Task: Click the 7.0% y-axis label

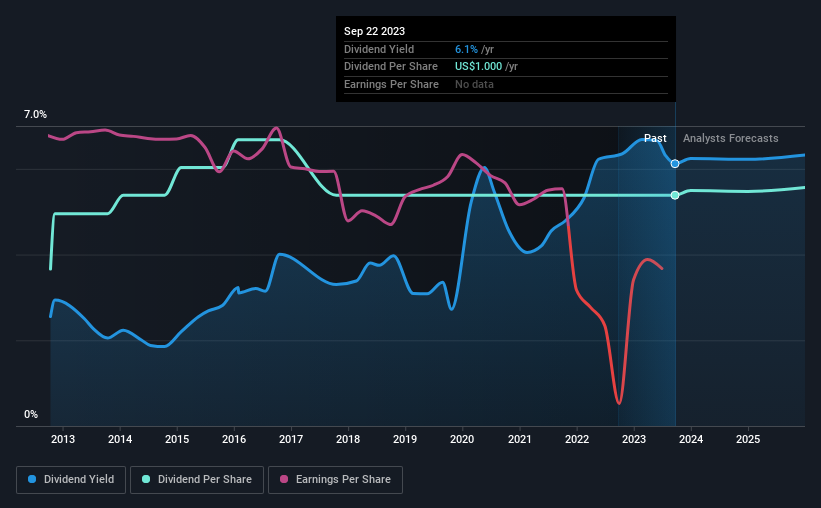Action: pos(35,115)
